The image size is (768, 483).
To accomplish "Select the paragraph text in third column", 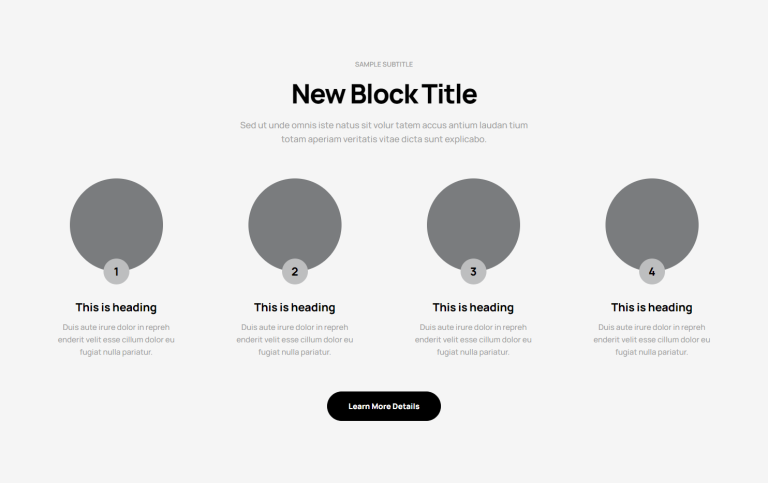I will pyautogui.click(x=473, y=339).
